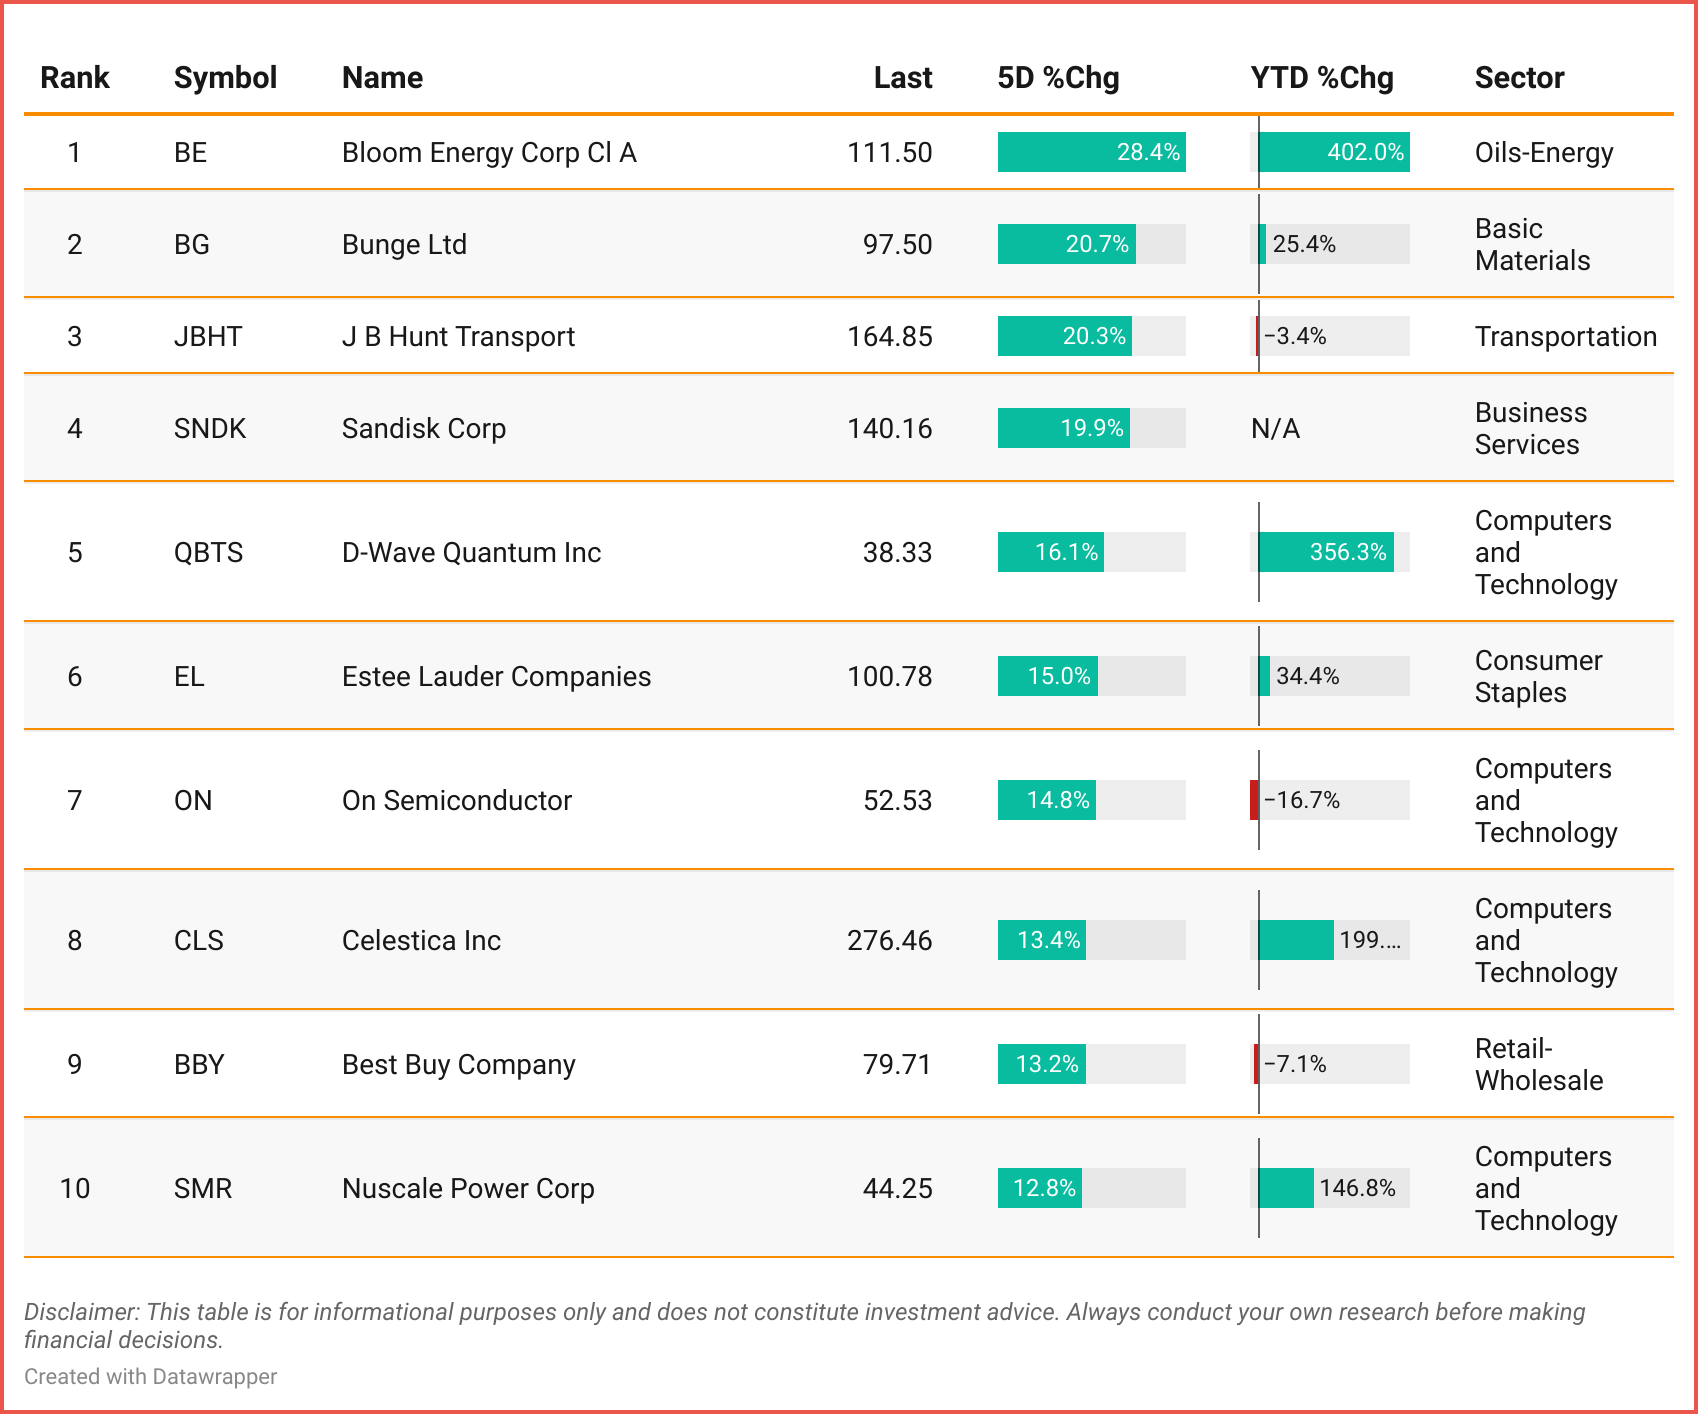The image size is (1698, 1414).
Task: Click the YTD %Chg column header
Action: 1321,78
